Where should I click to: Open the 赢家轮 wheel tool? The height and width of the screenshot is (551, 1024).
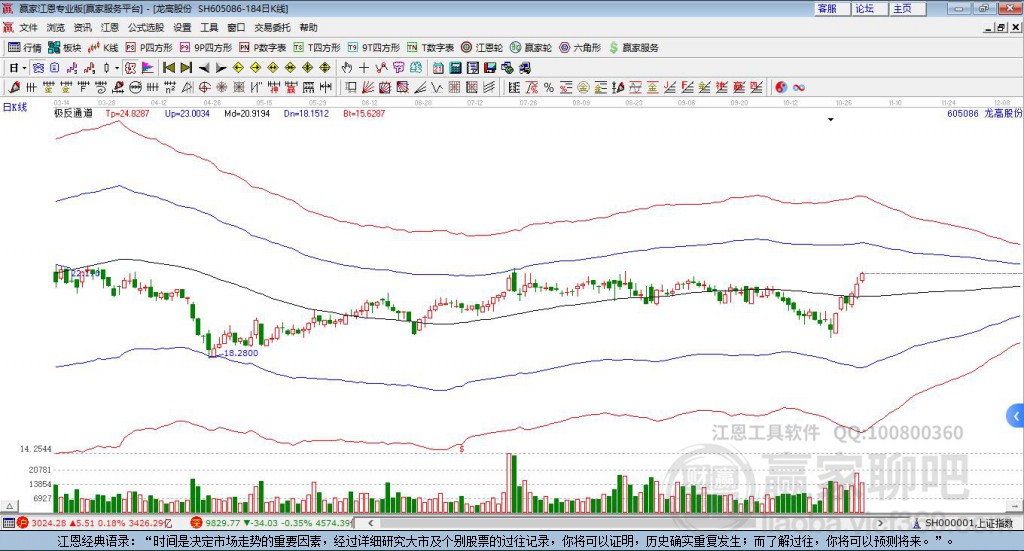(x=531, y=48)
